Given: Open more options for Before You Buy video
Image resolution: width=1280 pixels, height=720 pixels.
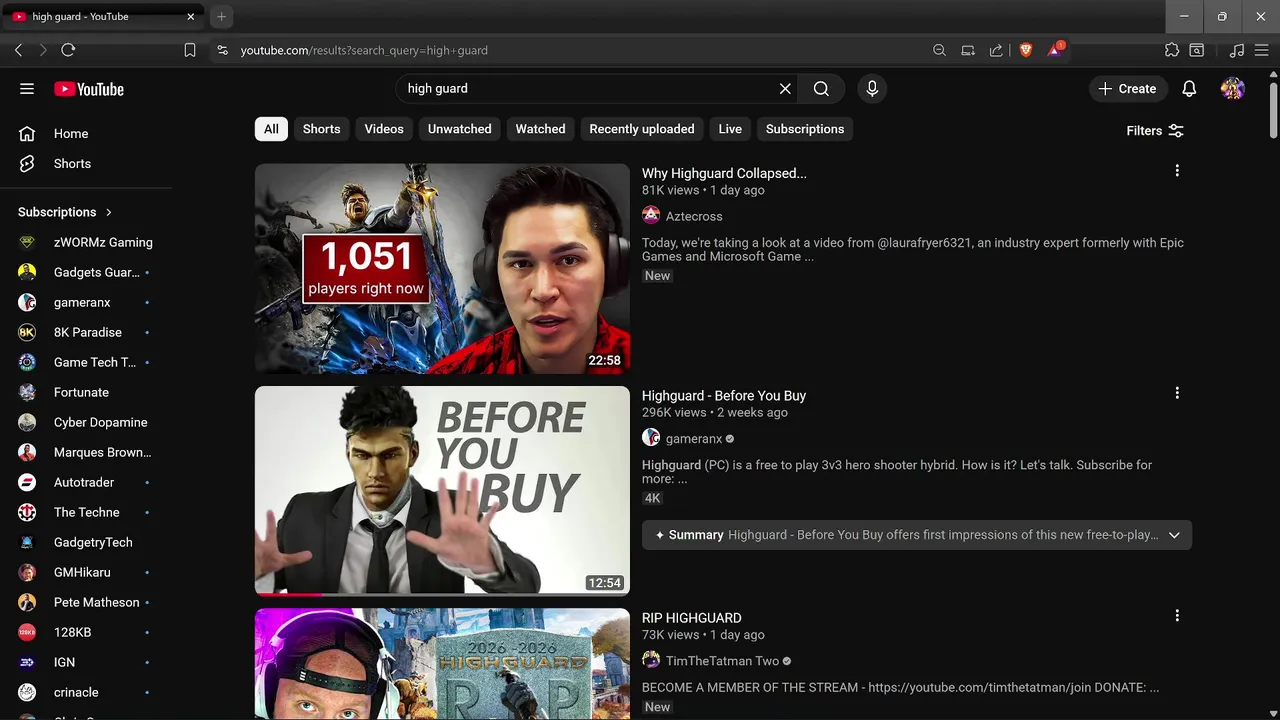Looking at the screenshot, I should [1177, 393].
